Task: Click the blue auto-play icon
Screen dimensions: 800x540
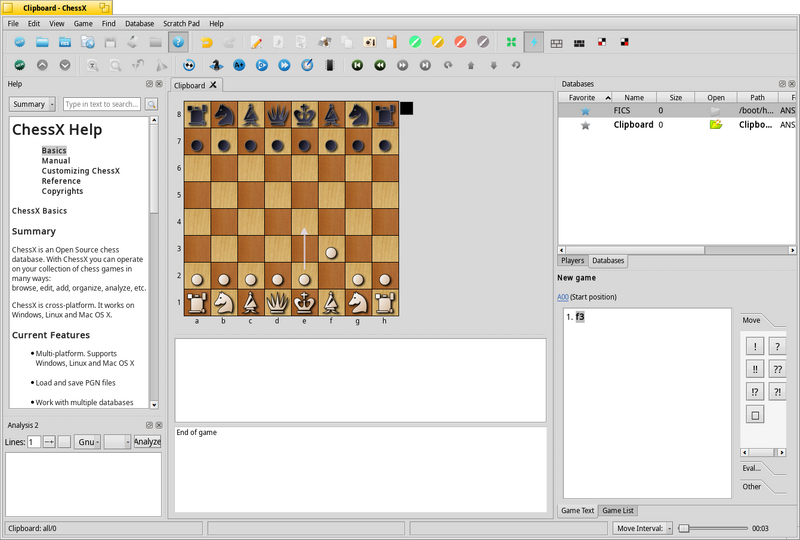Action: point(262,65)
